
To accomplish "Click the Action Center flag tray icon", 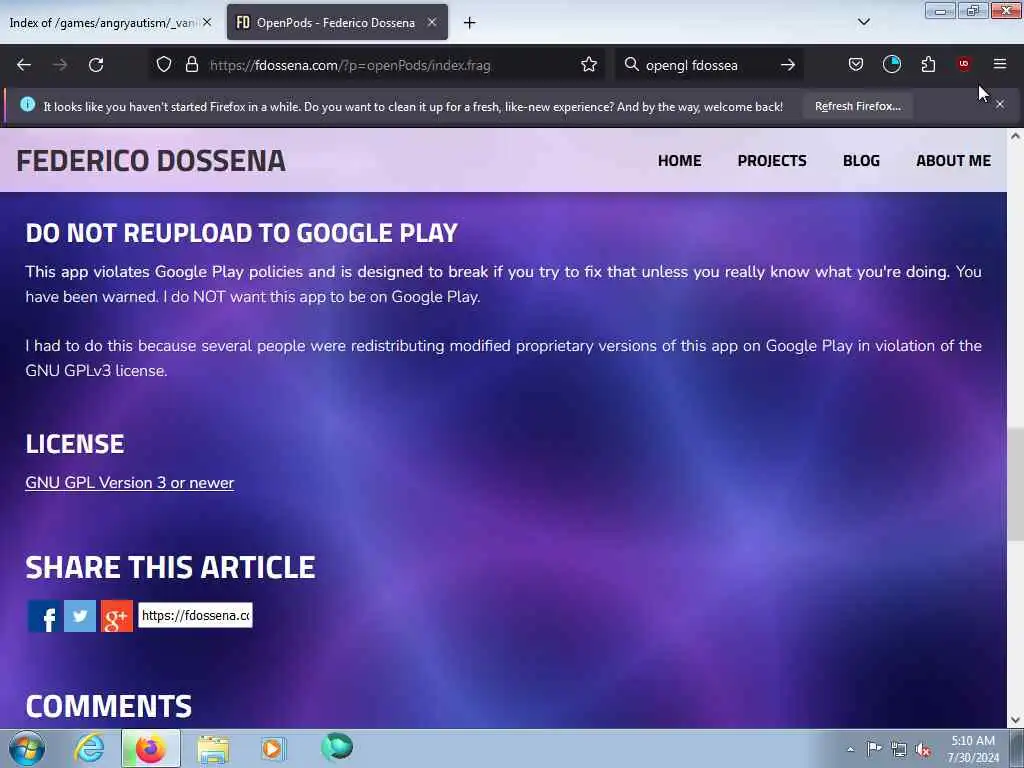I will [x=874, y=748].
